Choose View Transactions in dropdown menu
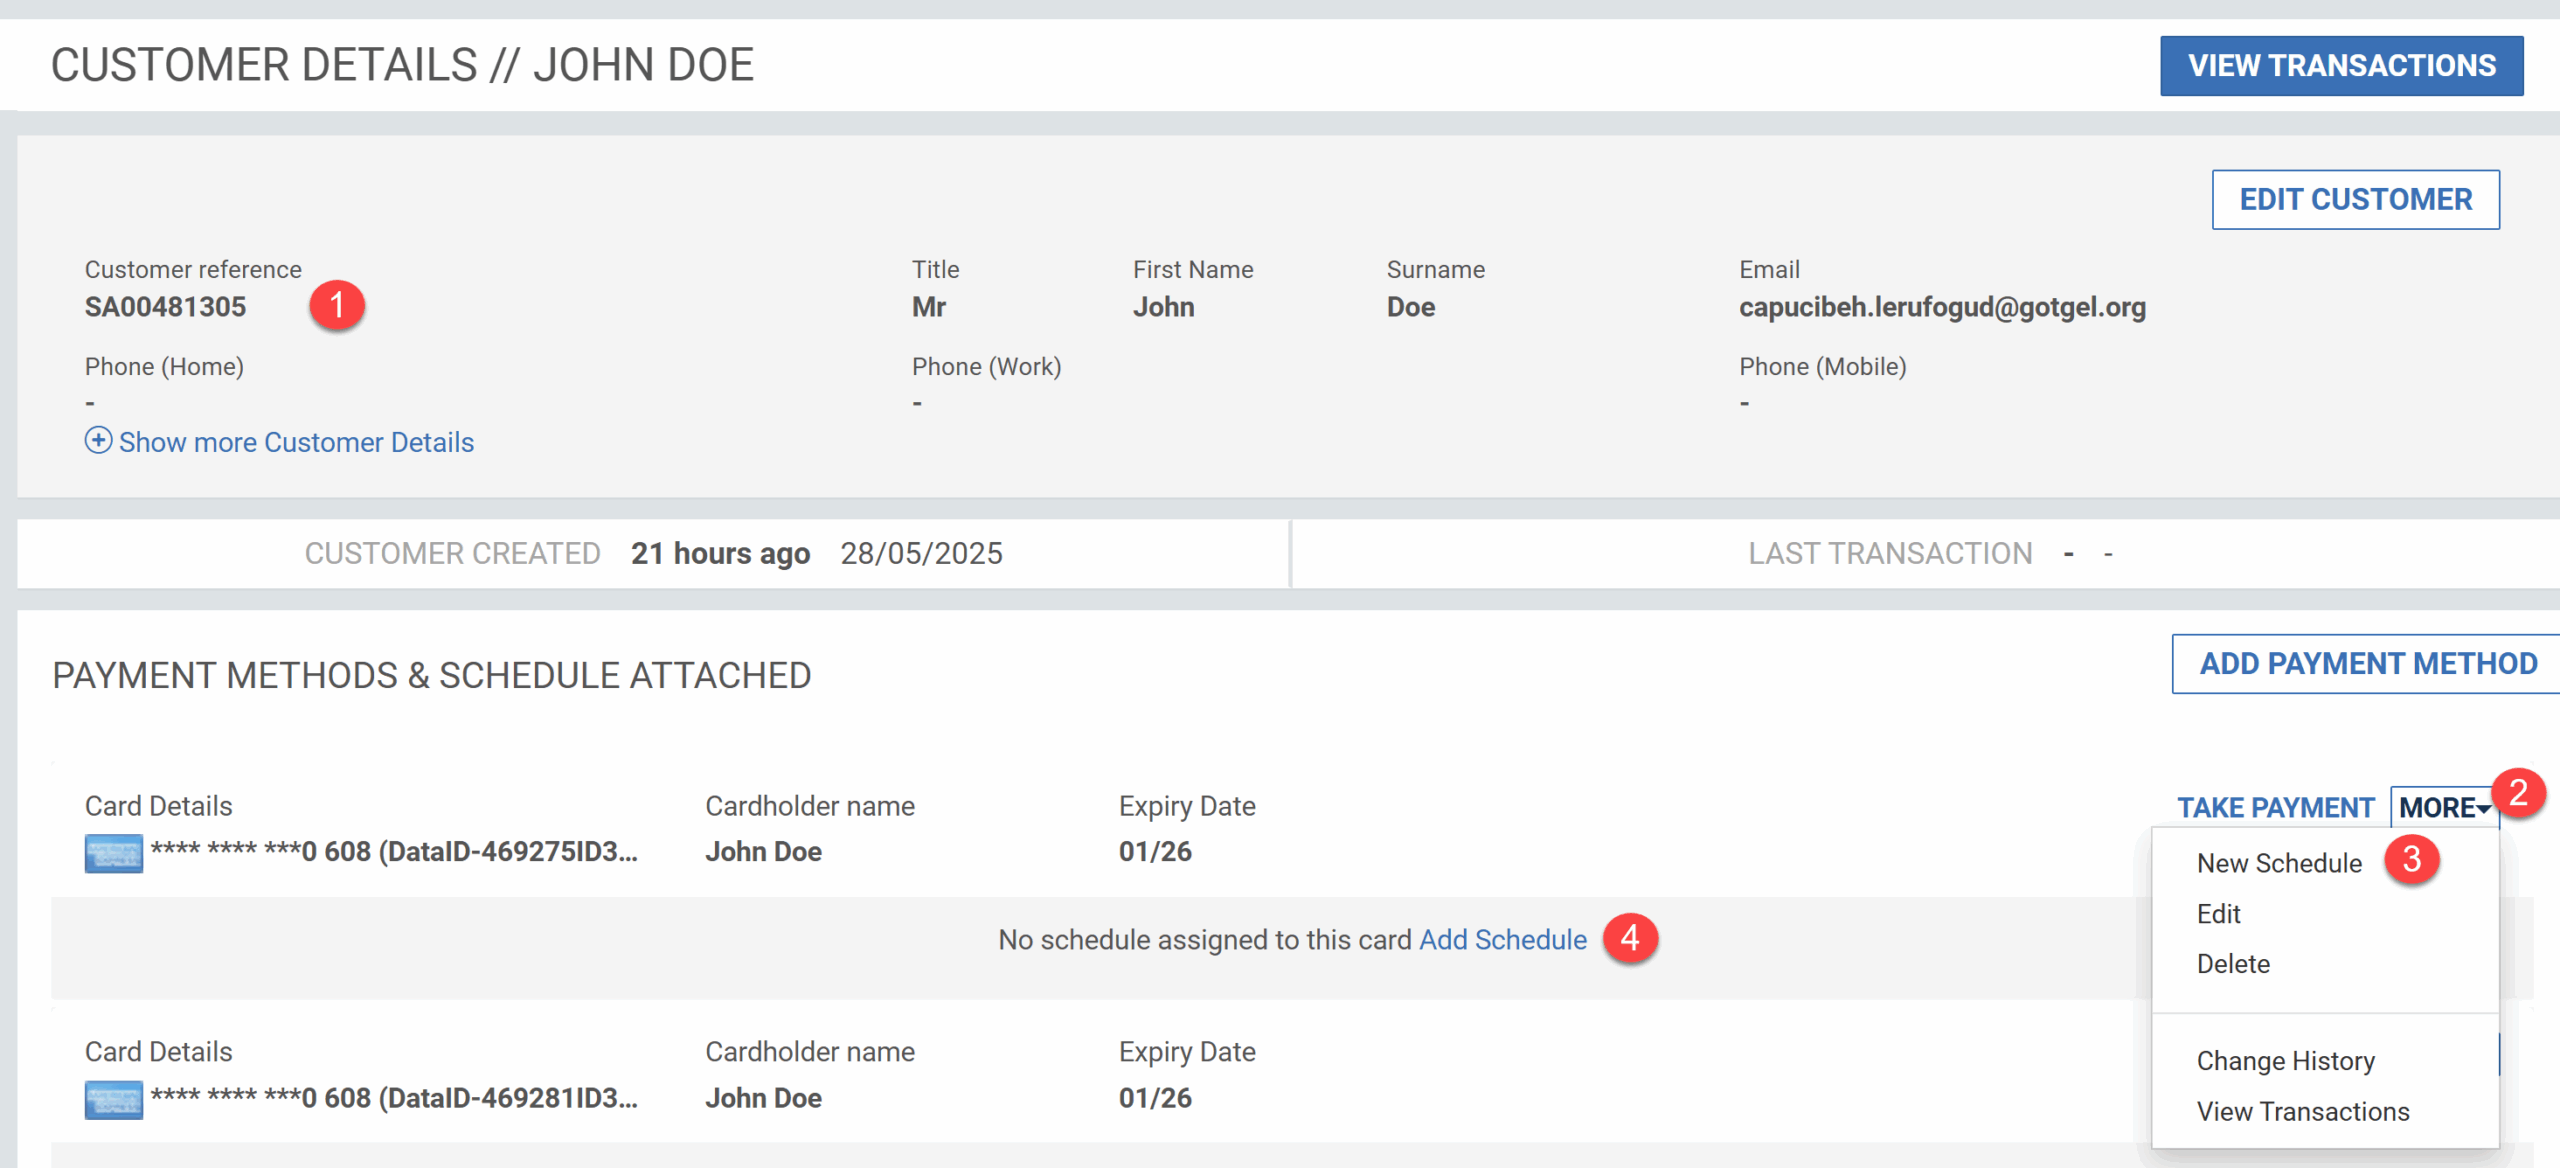2560x1168 pixels. click(x=2303, y=1111)
